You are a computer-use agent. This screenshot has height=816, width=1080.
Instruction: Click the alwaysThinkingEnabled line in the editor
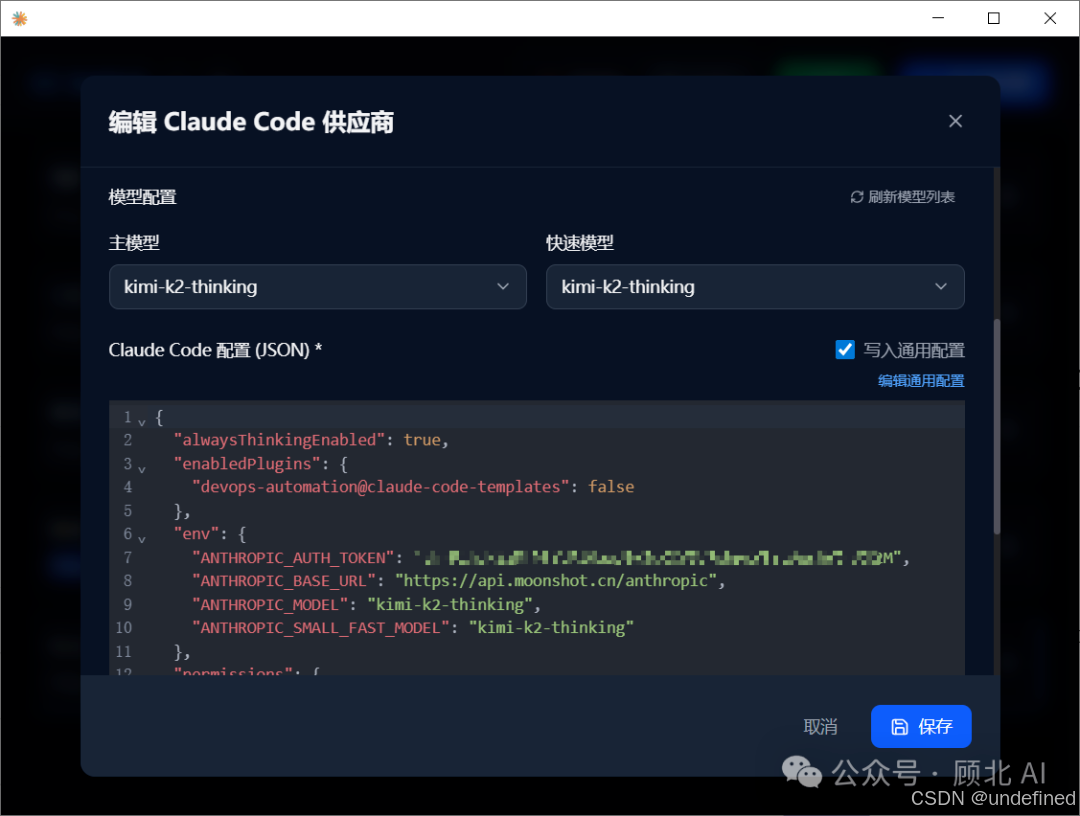point(311,440)
